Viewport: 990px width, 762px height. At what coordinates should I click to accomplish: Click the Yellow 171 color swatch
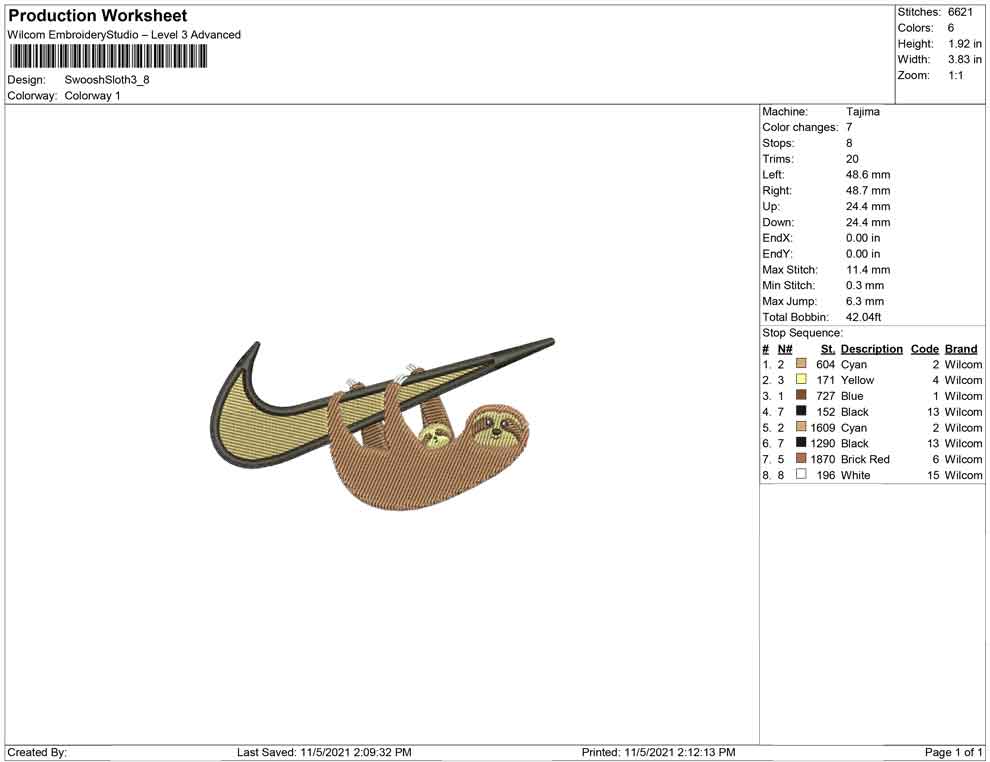pyautogui.click(x=801, y=379)
